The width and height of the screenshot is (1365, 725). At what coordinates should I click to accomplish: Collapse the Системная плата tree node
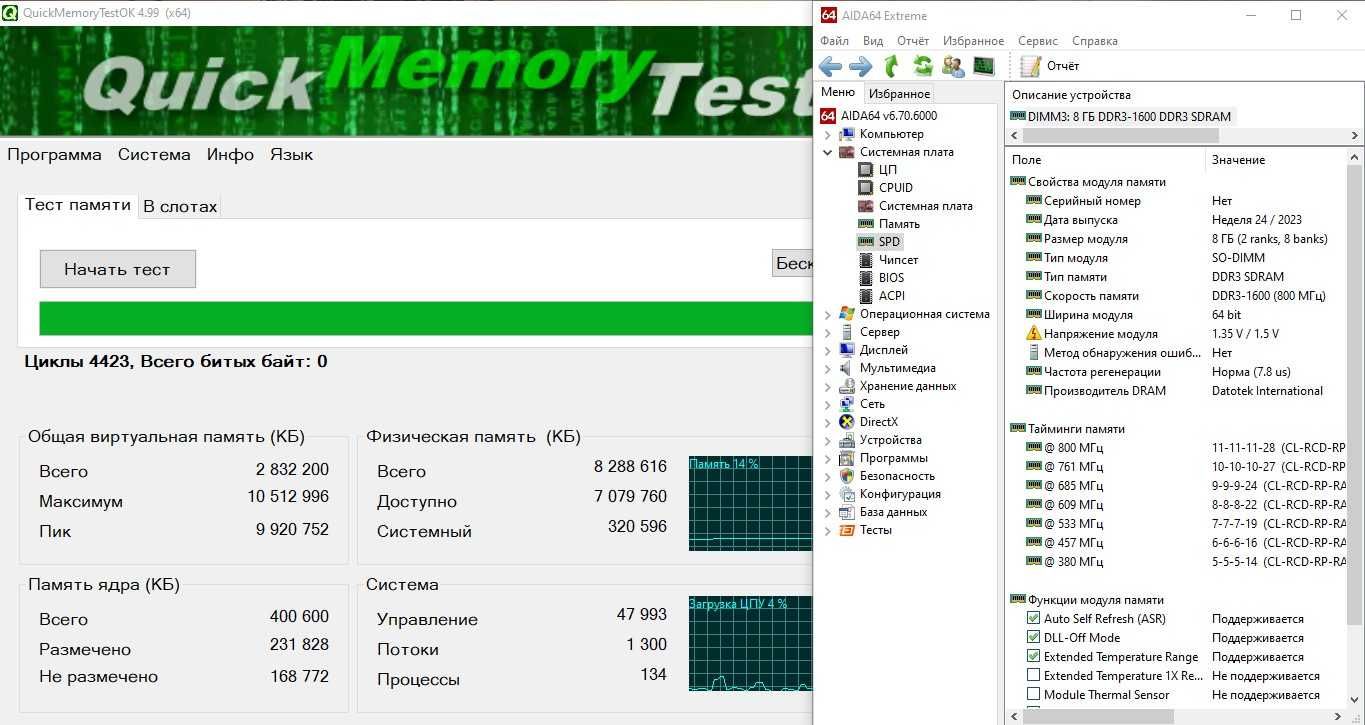click(x=827, y=152)
